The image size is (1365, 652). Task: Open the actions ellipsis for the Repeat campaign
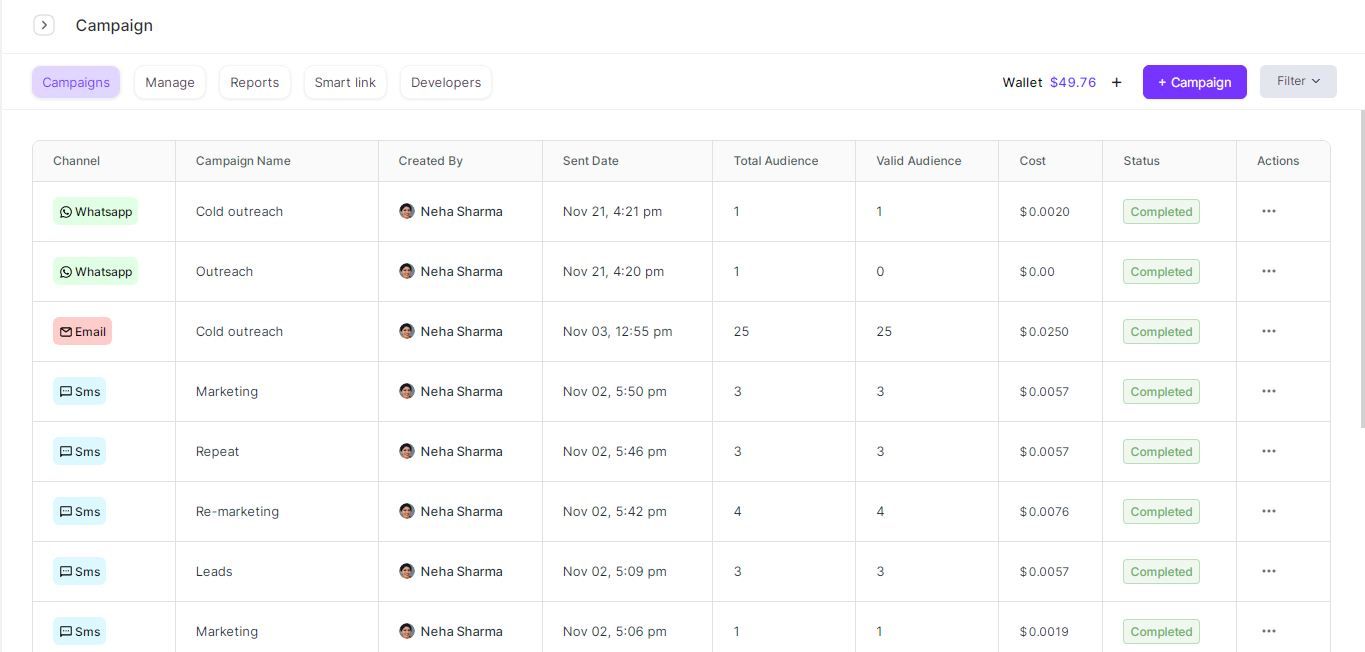click(1268, 451)
